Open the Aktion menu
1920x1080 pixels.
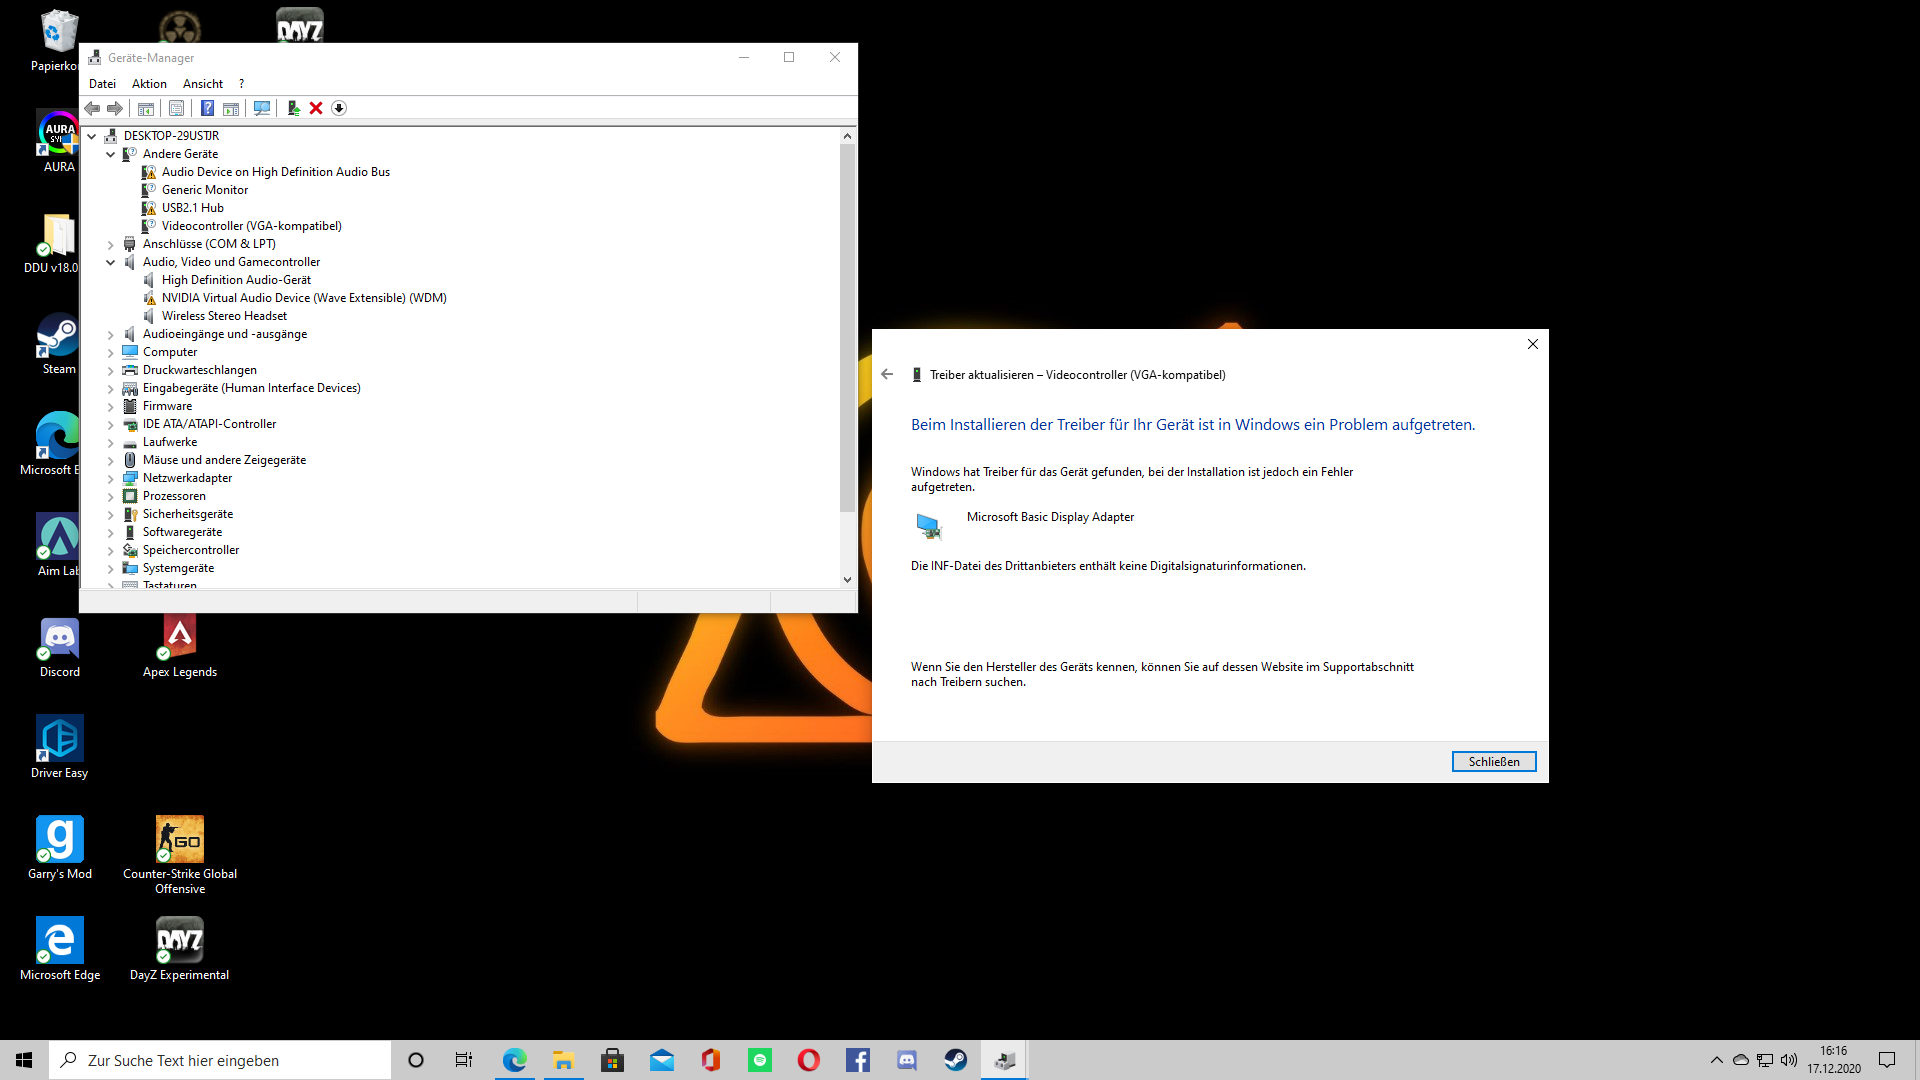coord(149,84)
